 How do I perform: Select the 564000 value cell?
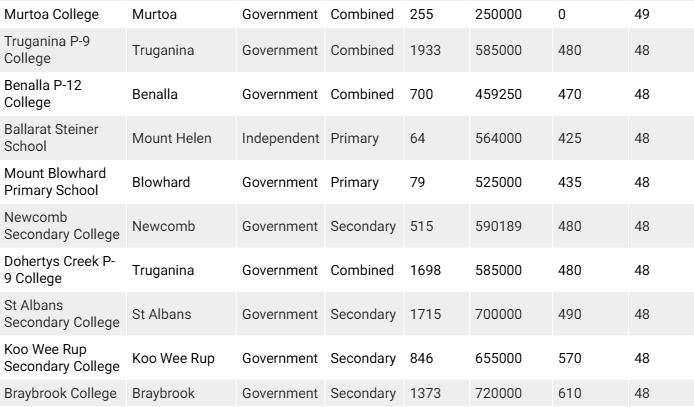click(x=497, y=138)
